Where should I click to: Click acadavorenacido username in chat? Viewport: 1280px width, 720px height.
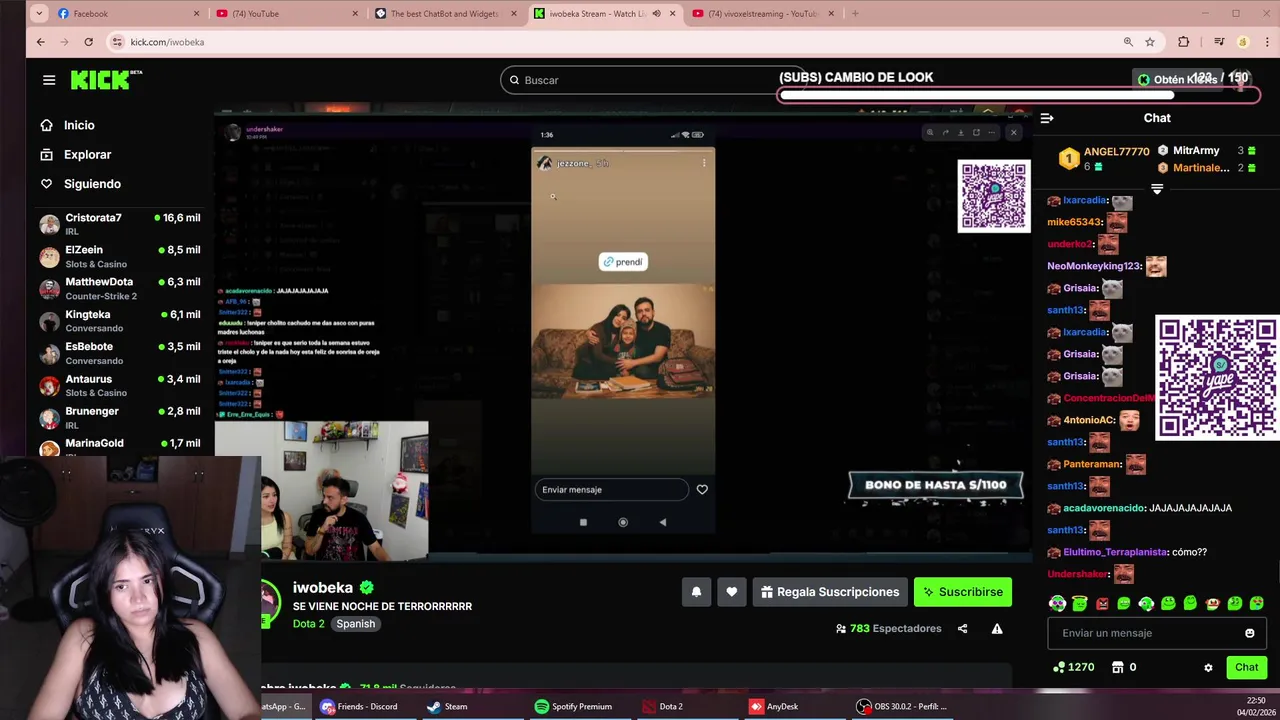coord(1103,508)
